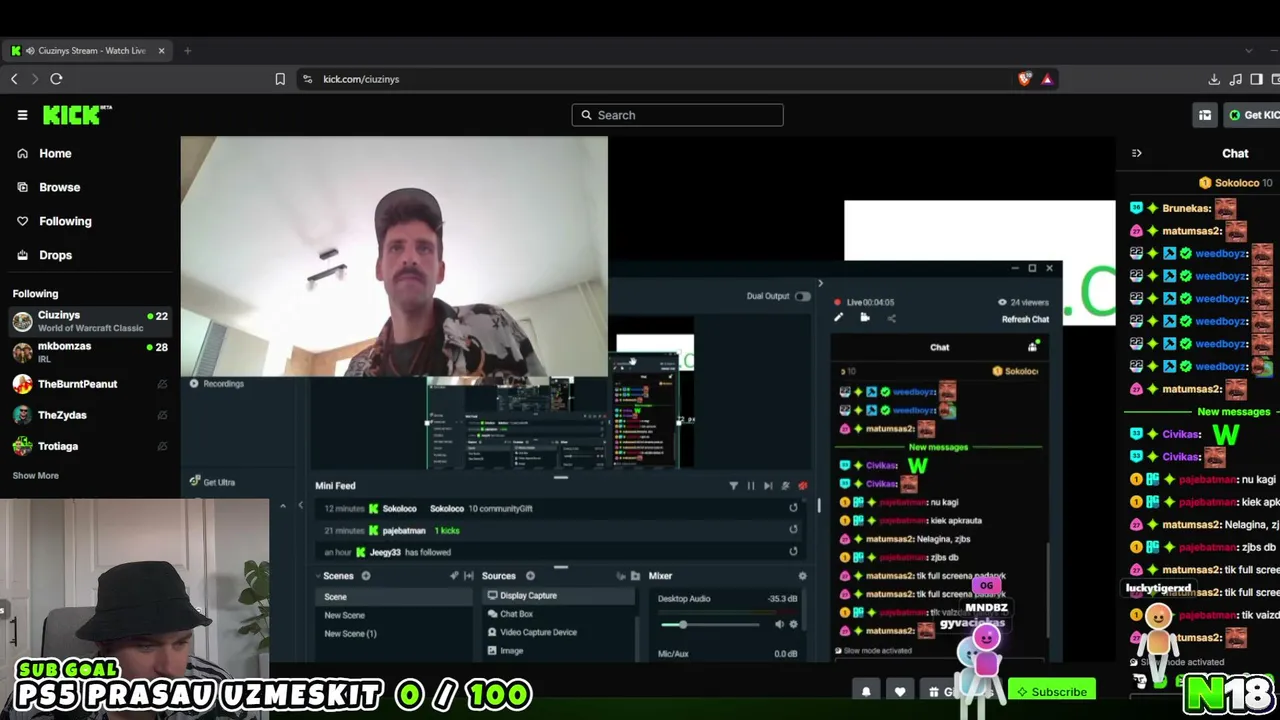Go back in the browser

[14, 79]
